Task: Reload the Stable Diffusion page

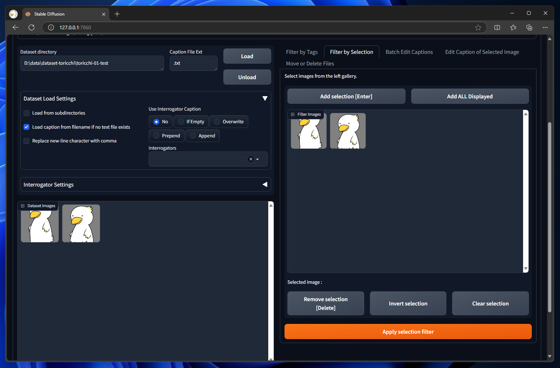Action: (31, 28)
